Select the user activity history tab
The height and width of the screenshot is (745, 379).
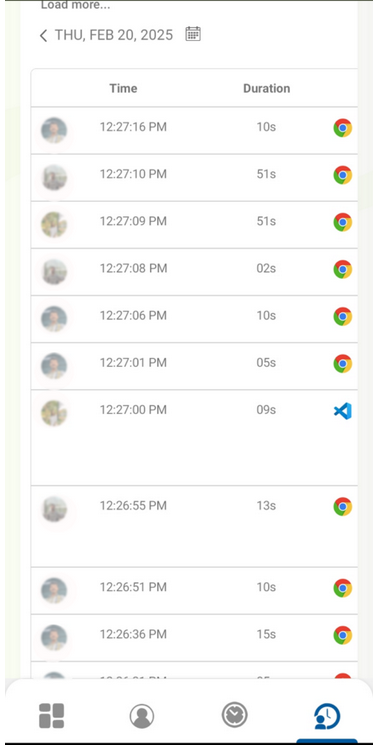(327, 716)
